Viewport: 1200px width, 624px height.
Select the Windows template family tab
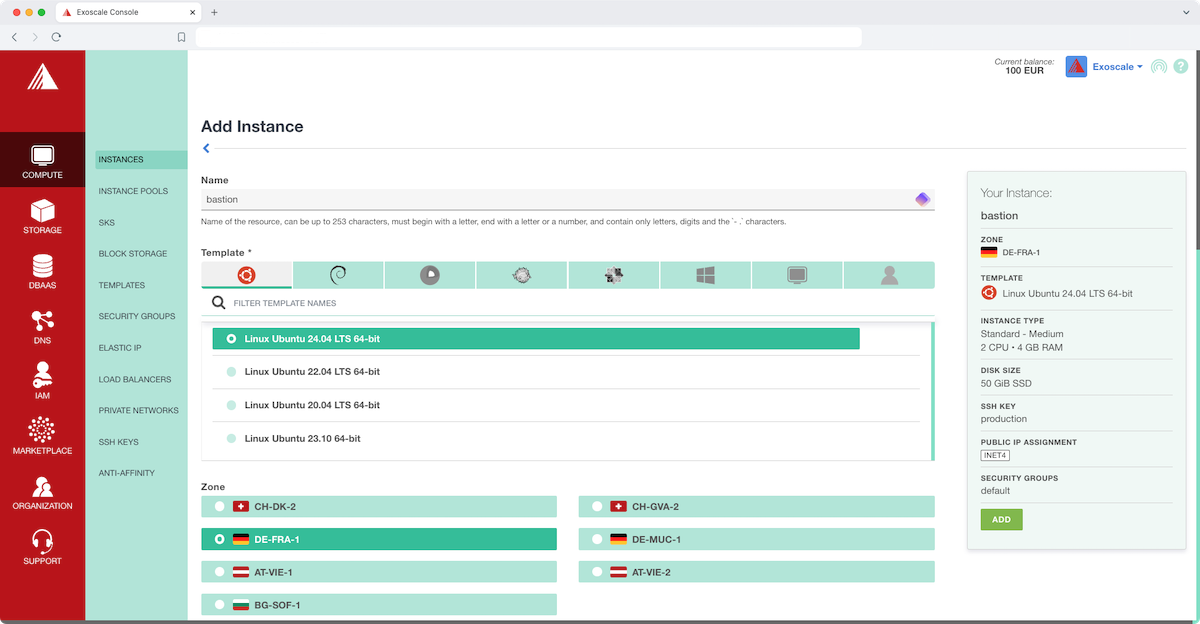click(x=706, y=275)
